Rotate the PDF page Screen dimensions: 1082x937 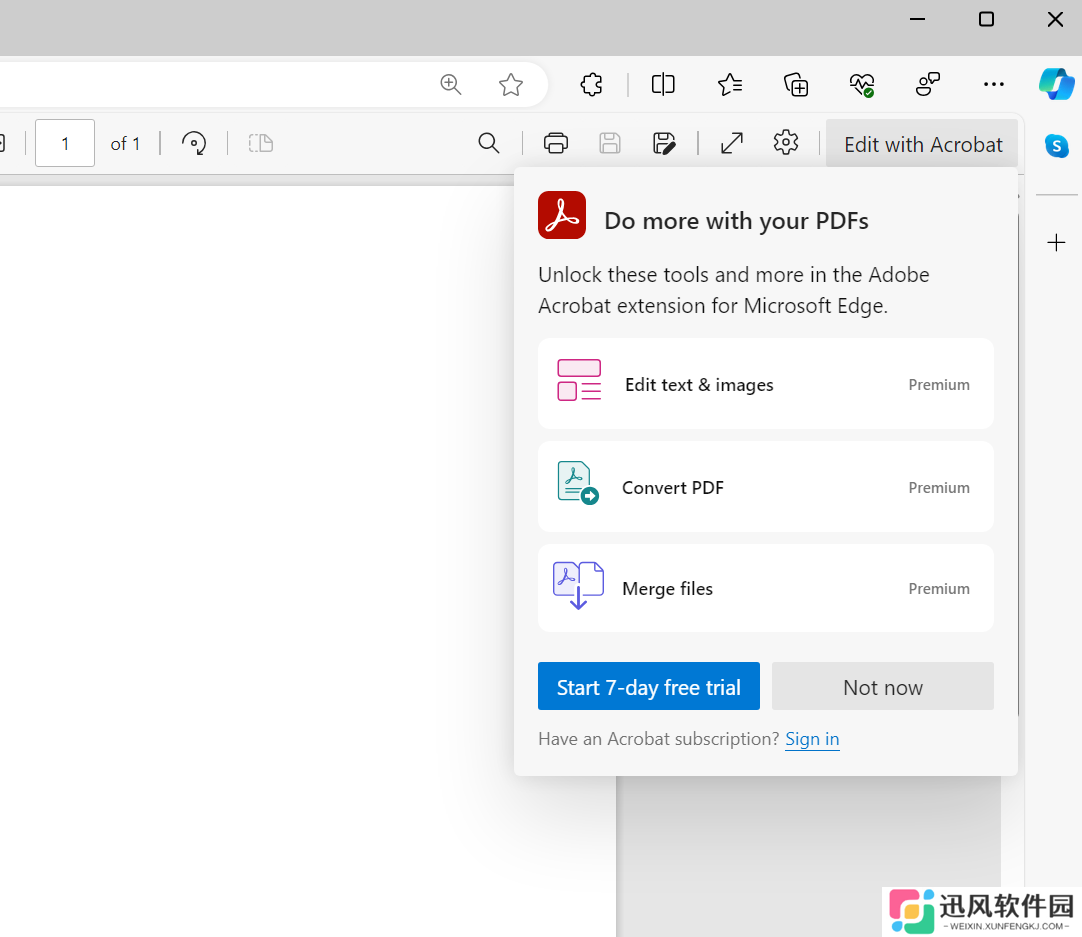pyautogui.click(x=194, y=143)
